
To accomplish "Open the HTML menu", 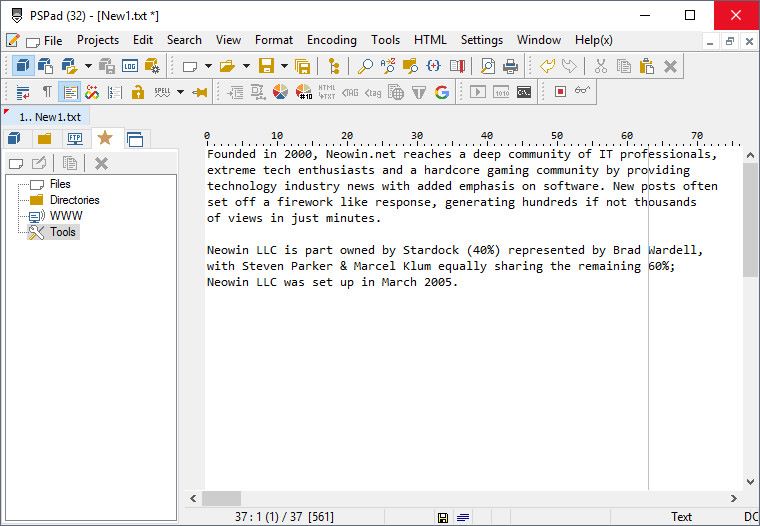I will click(430, 40).
